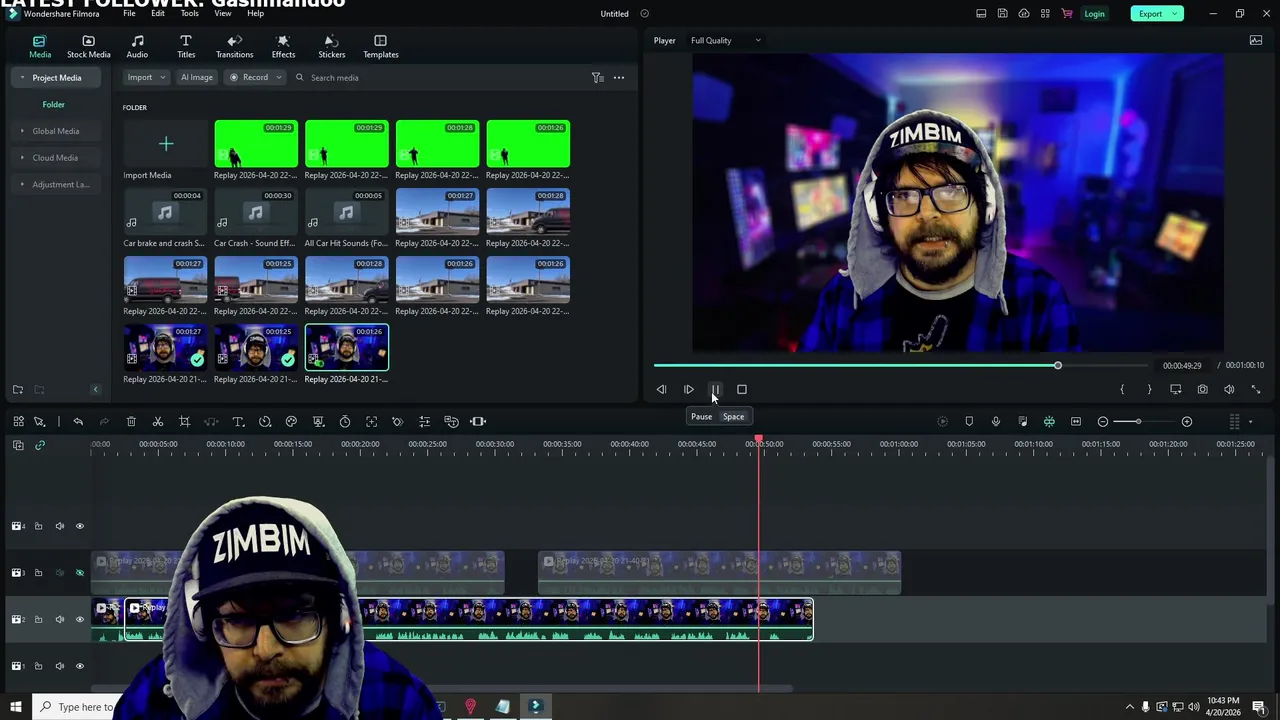This screenshot has height=720, width=1280.
Task: Stop playback with the square button
Action: pyautogui.click(x=742, y=390)
